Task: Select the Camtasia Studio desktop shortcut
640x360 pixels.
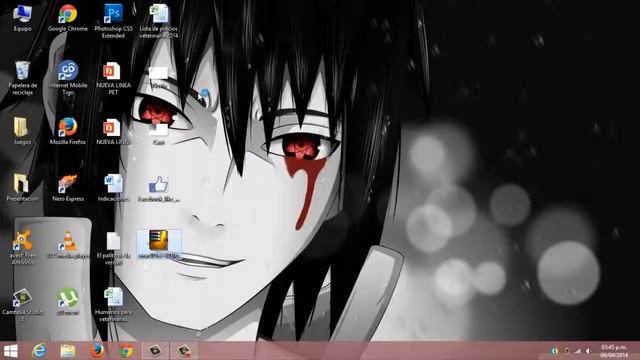Action: pyautogui.click(x=22, y=304)
